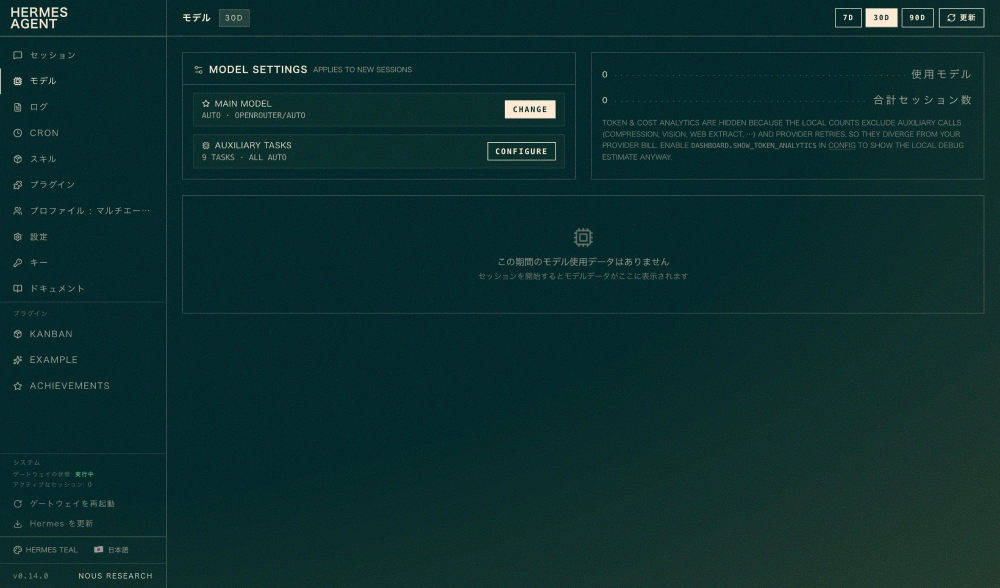Click the キー key icon
This screenshot has height=588, width=1000.
(18, 263)
